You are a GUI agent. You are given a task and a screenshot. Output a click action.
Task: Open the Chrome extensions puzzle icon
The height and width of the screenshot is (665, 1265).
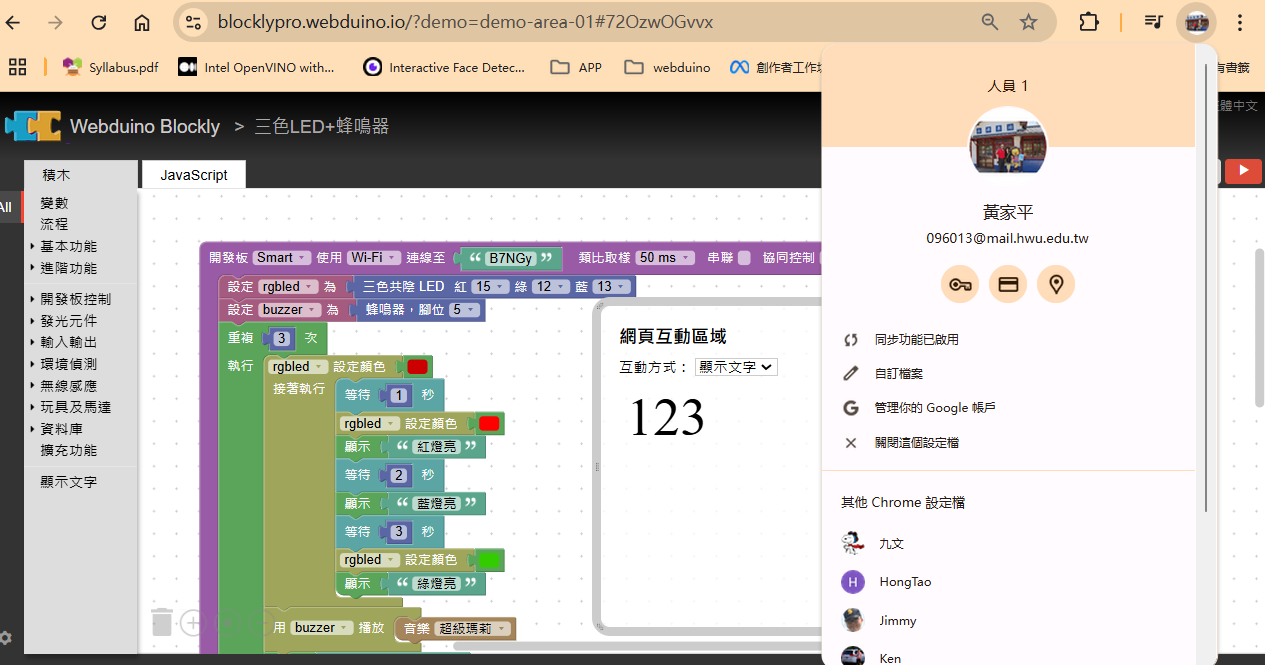1089,22
